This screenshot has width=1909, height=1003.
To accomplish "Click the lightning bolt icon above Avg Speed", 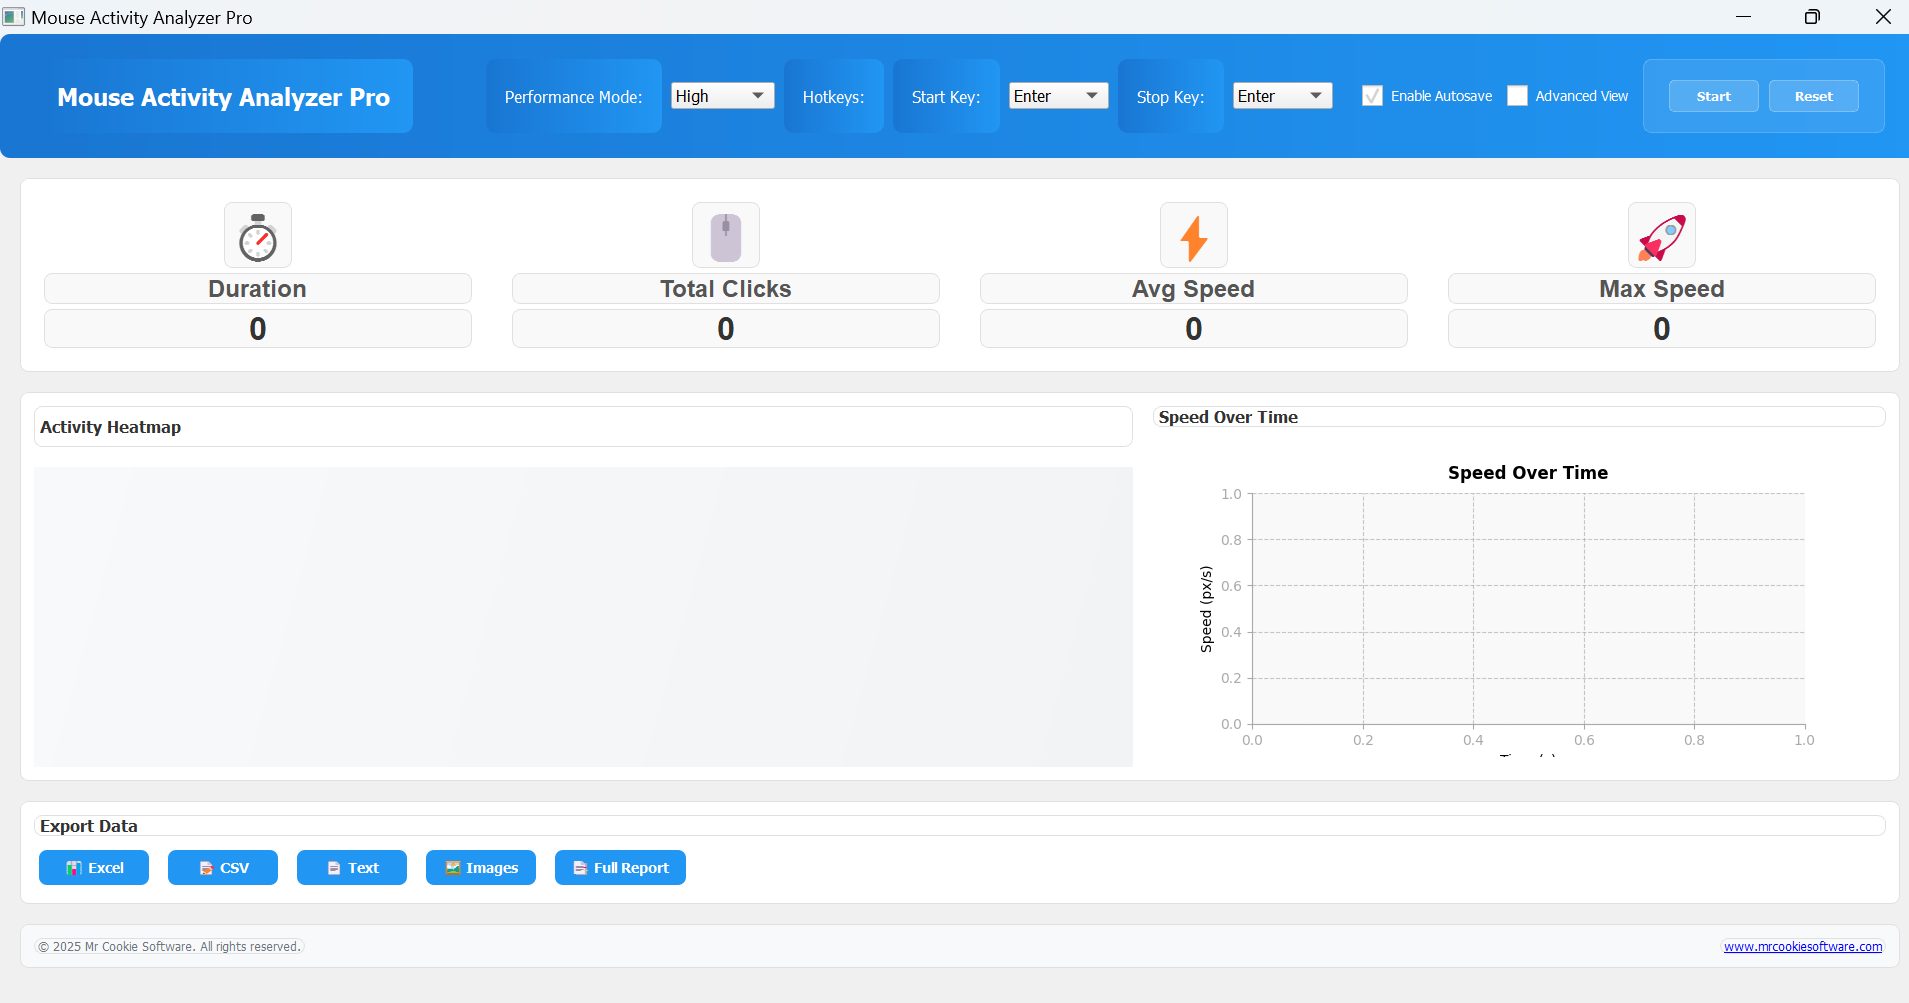I will (x=1193, y=235).
